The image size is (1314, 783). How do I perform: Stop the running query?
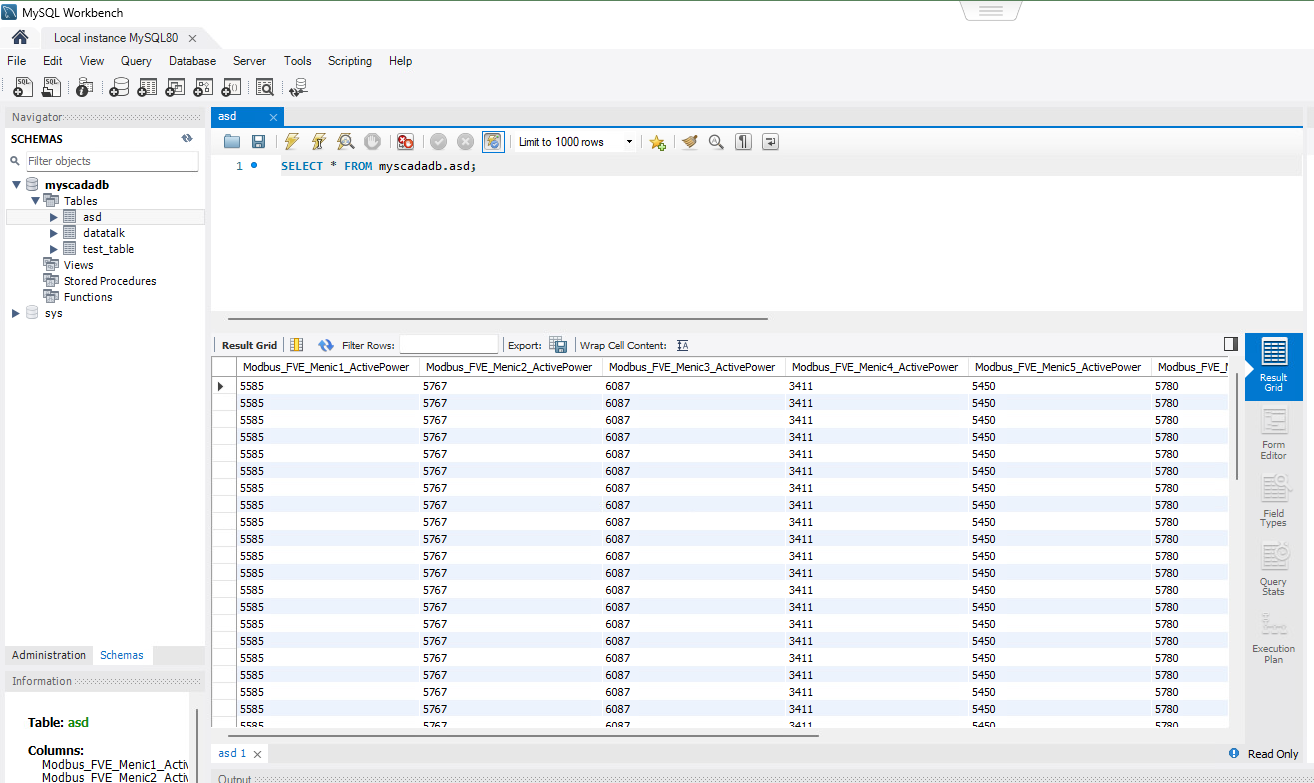(372, 142)
